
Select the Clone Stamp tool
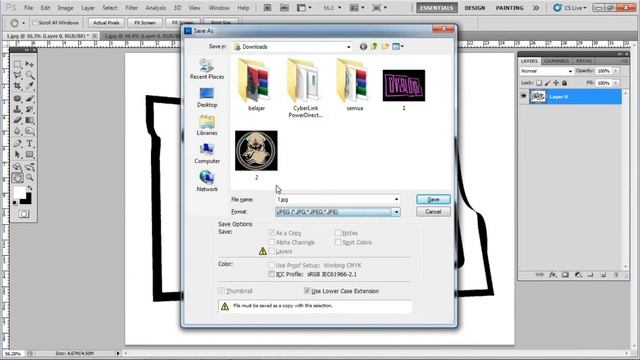click(x=18, y=109)
